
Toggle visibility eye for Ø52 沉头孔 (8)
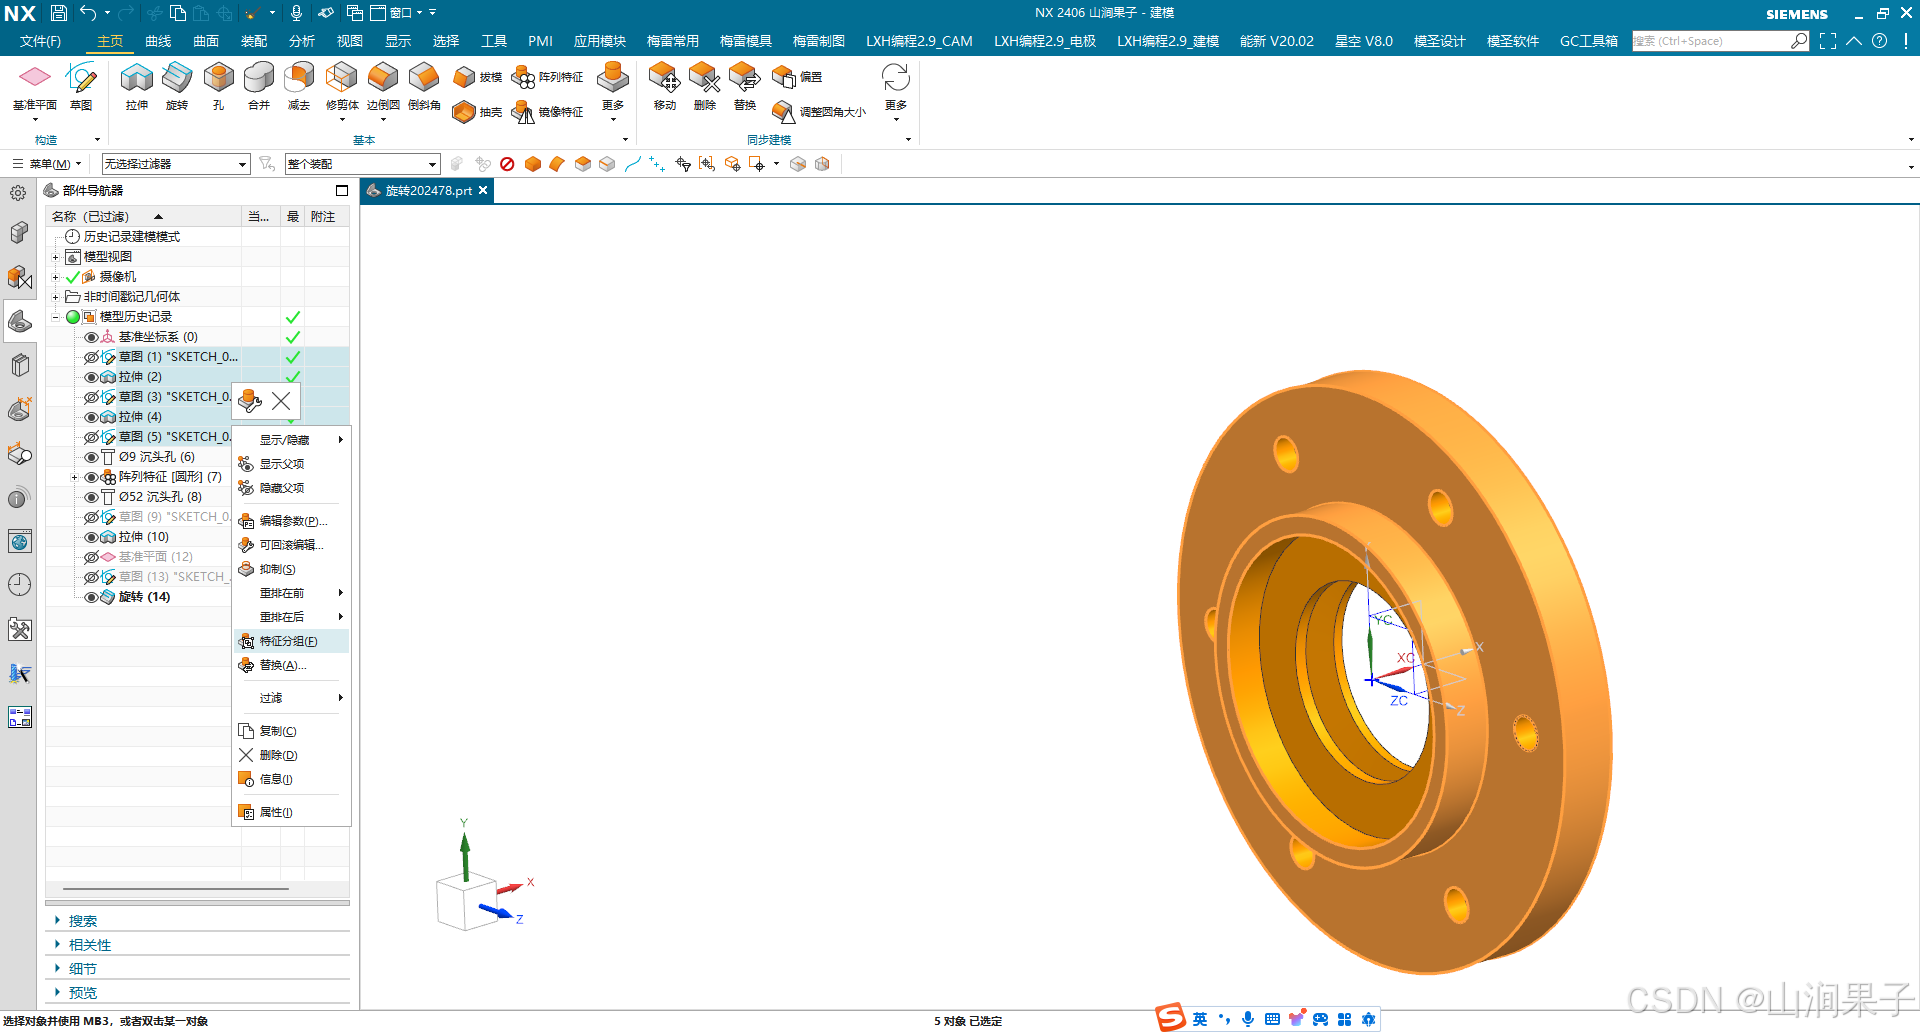91,497
